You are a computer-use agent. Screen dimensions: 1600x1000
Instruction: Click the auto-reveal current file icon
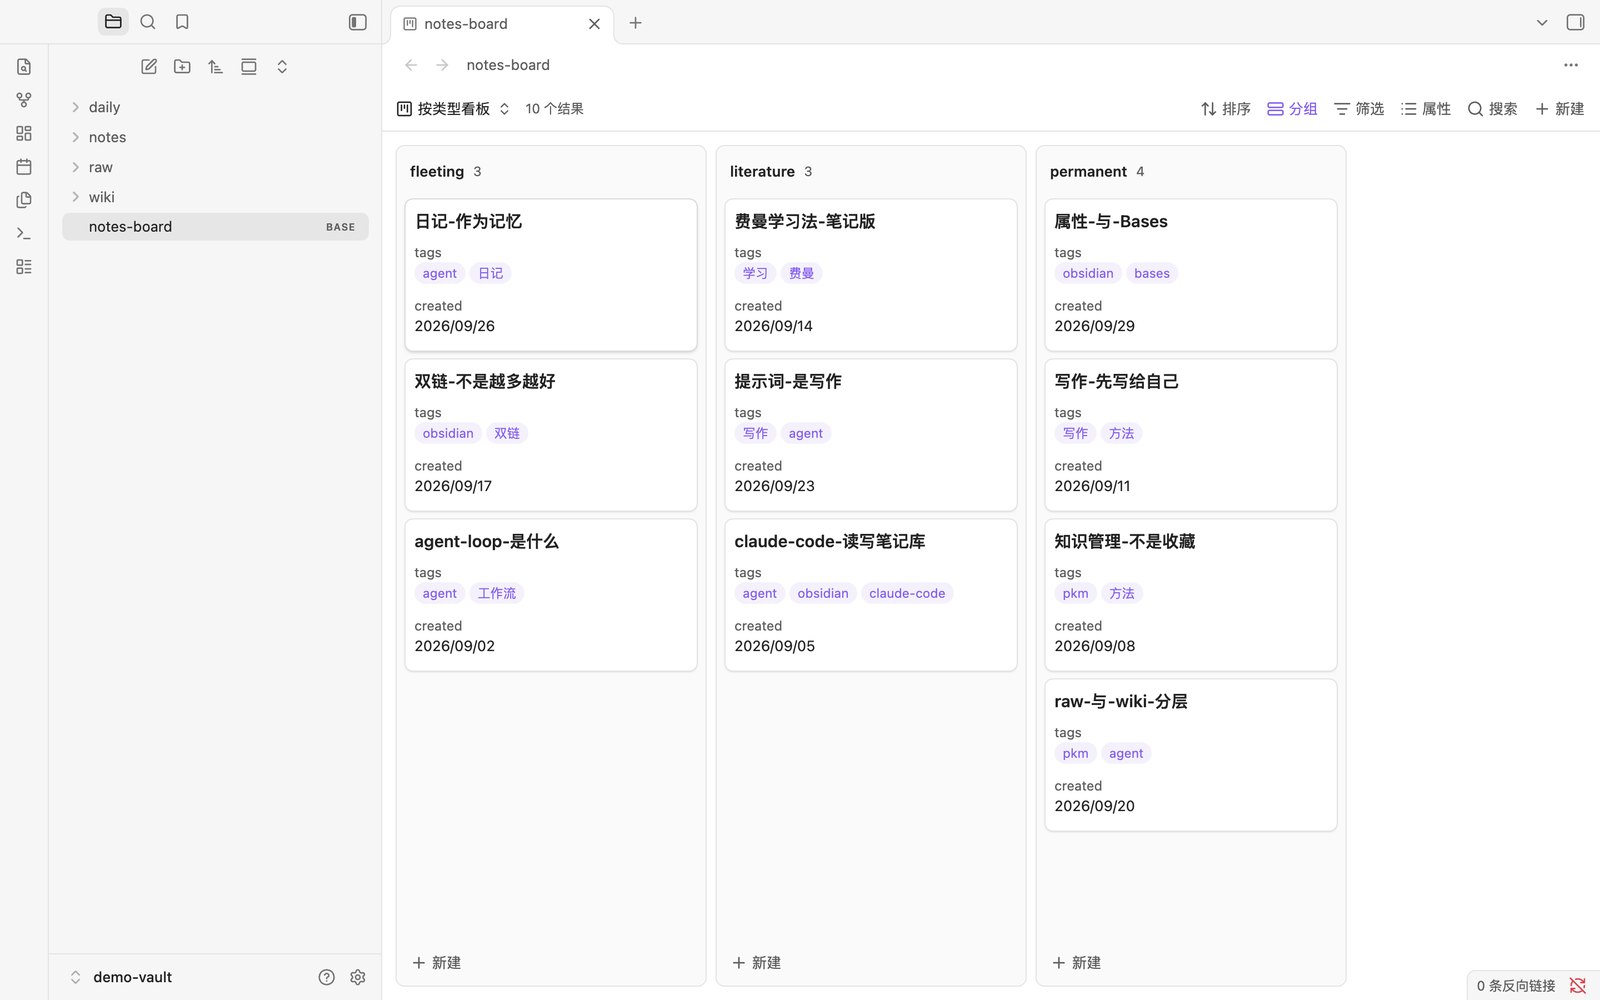(x=249, y=67)
